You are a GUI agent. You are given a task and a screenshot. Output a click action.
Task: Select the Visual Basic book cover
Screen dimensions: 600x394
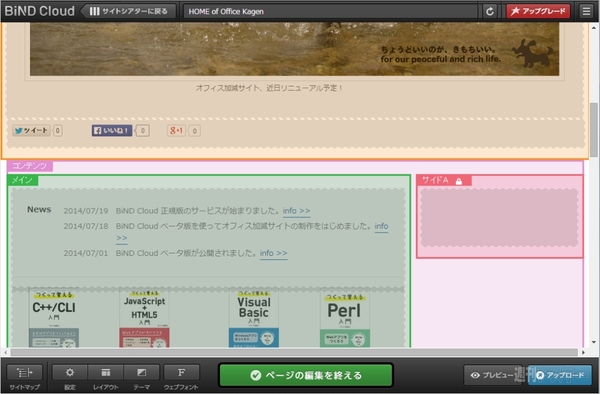click(254, 318)
